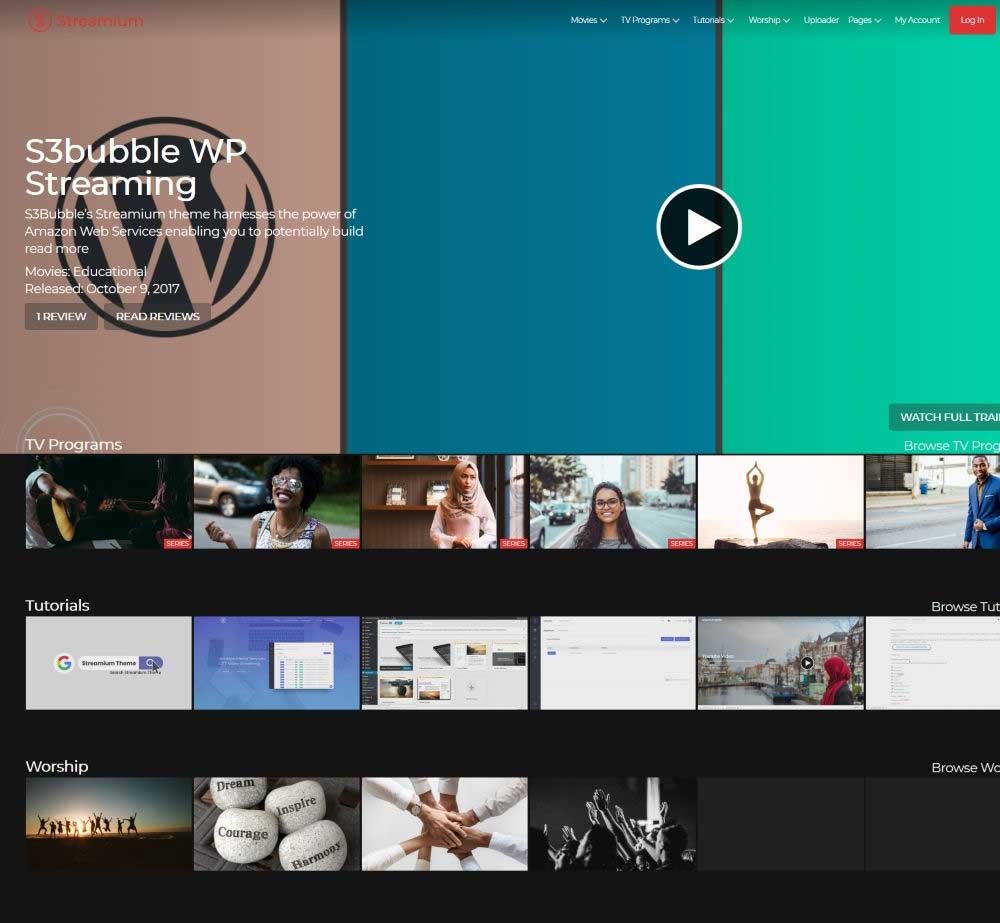The height and width of the screenshot is (923, 1000).
Task: Click SERIES badge on yoga pose thumbnail
Action: coord(849,543)
